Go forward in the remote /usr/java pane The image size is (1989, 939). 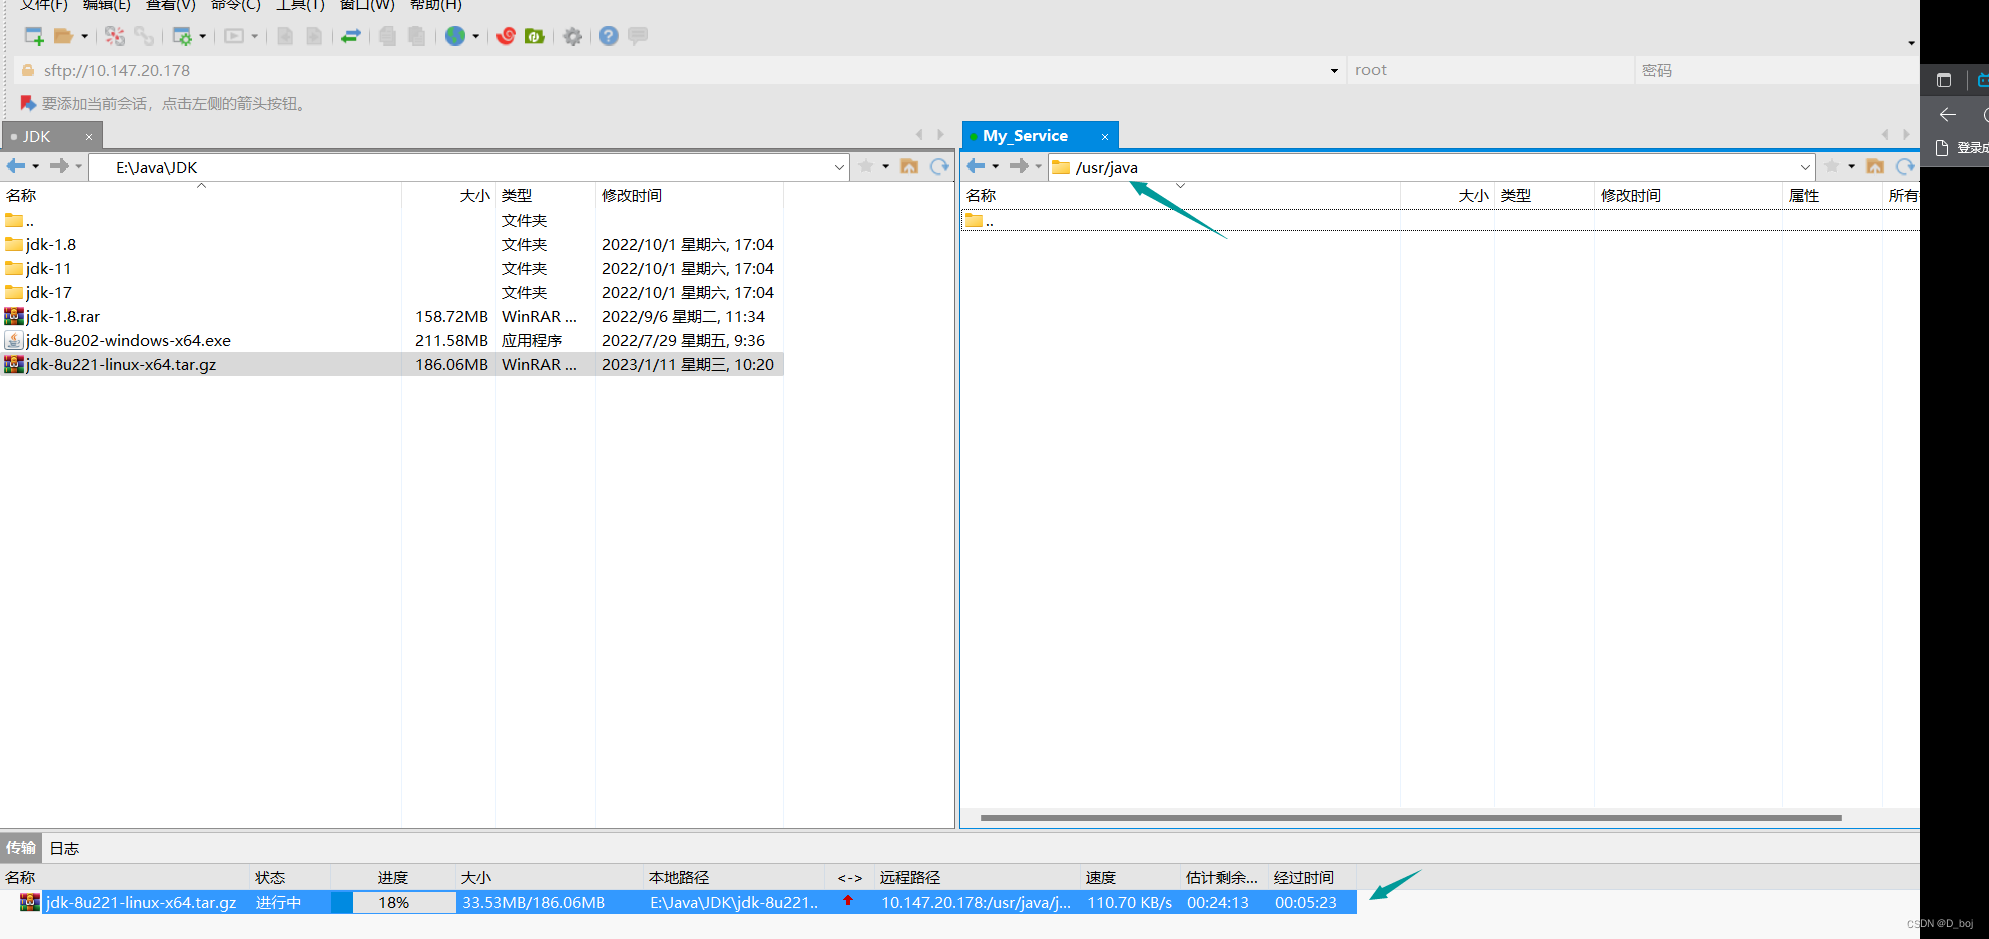click(x=1019, y=166)
